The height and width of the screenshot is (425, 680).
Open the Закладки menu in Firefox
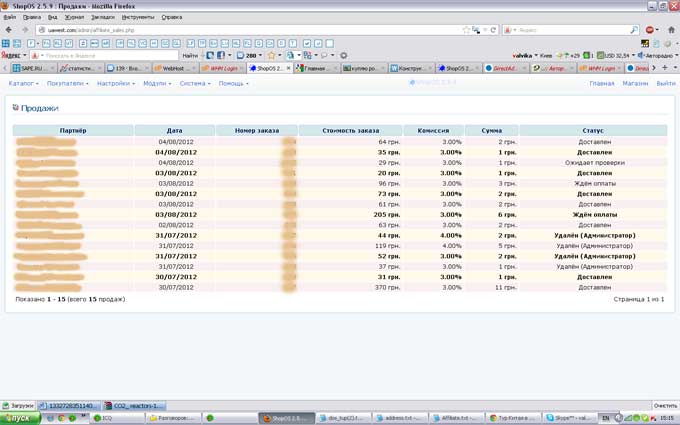102,17
